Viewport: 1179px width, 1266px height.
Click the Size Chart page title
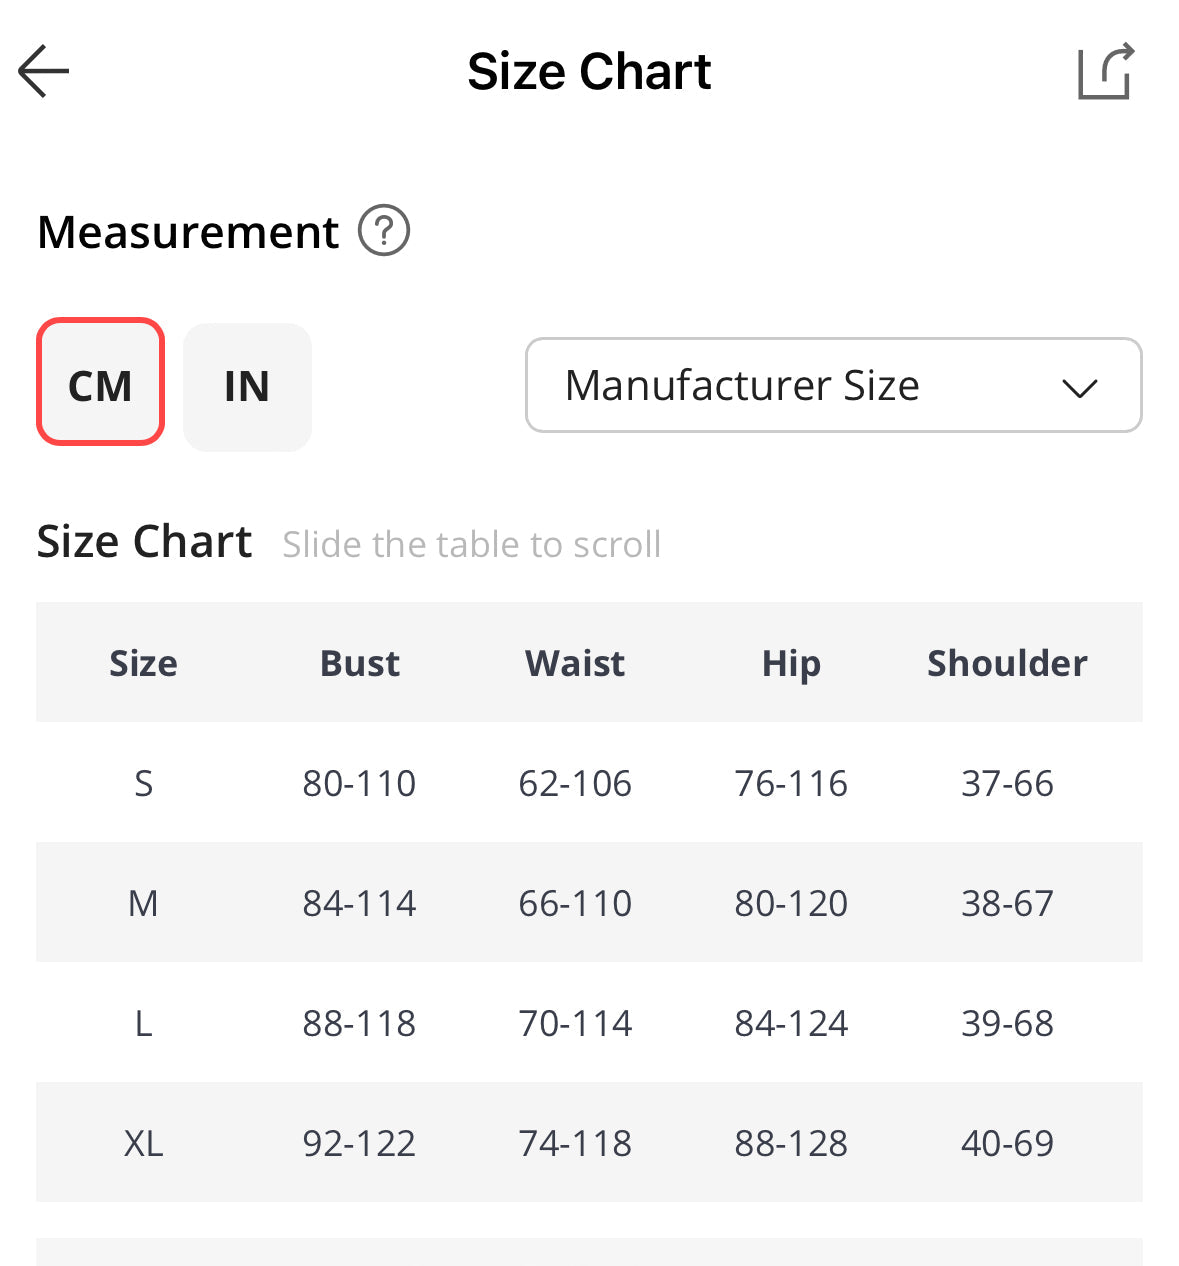(x=589, y=72)
